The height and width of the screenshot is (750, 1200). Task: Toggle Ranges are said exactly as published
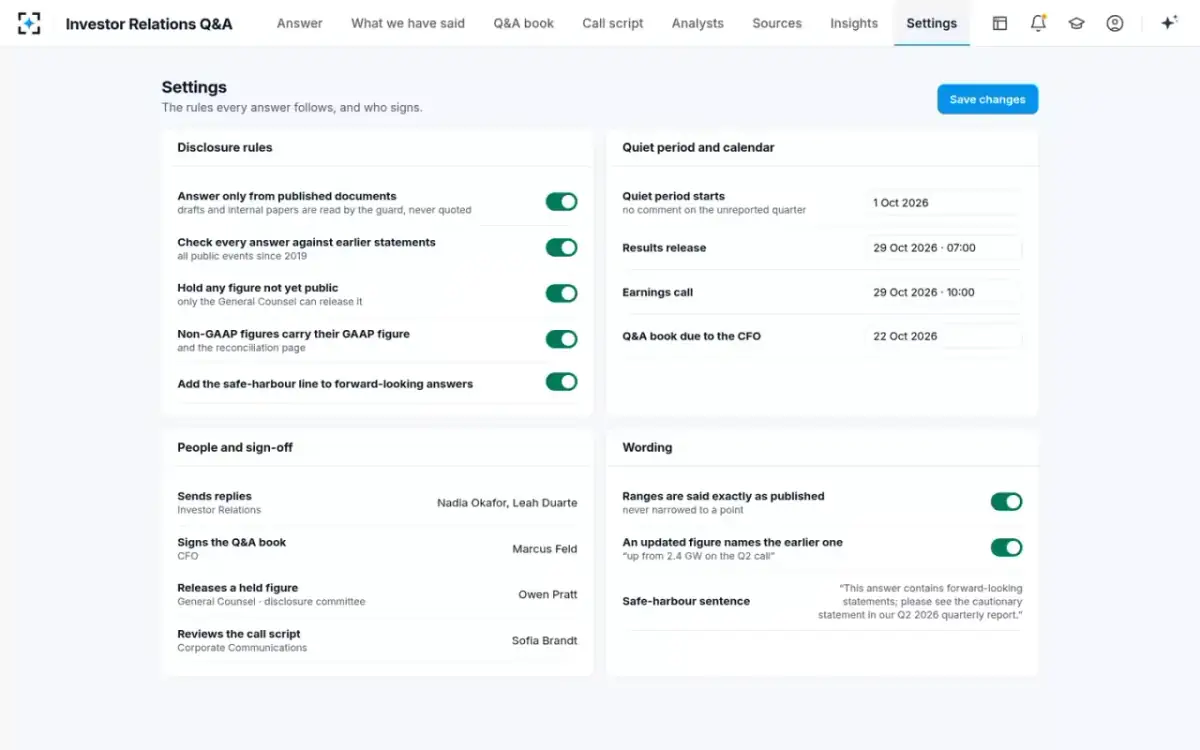tap(1006, 502)
